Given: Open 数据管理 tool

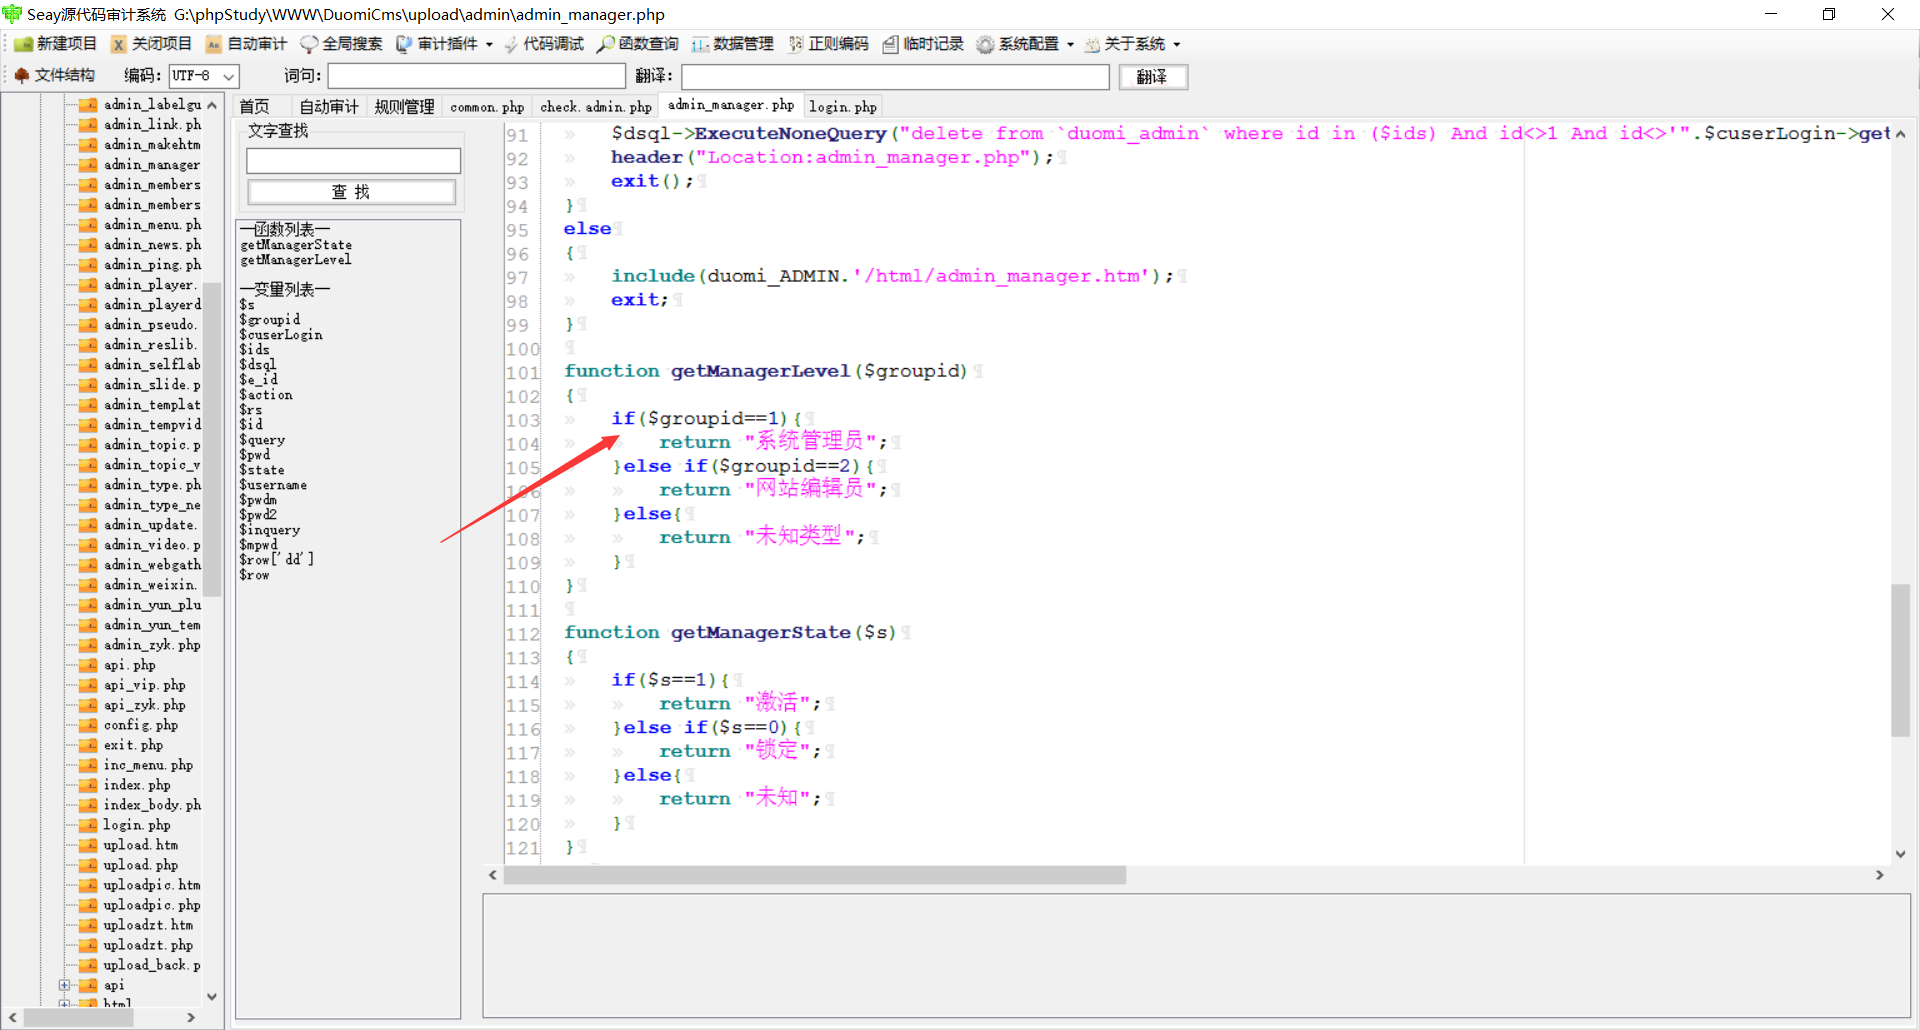Looking at the screenshot, I should tap(733, 44).
